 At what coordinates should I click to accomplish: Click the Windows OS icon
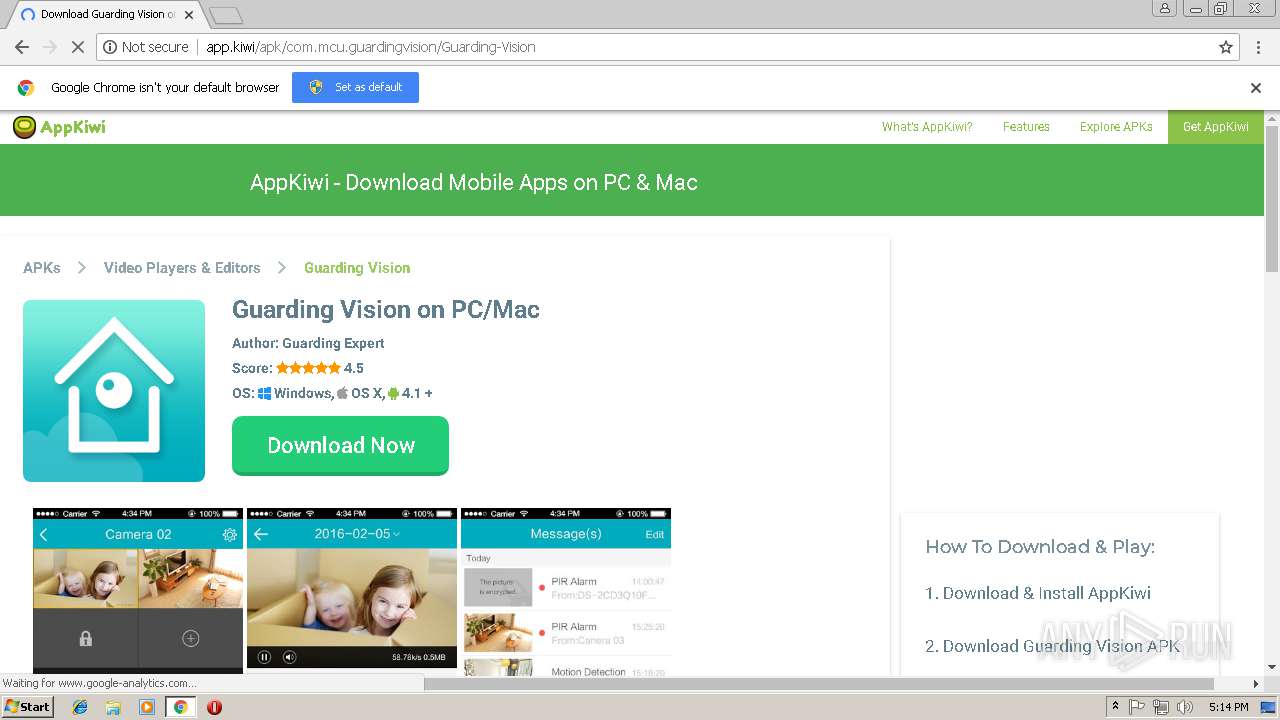point(265,393)
